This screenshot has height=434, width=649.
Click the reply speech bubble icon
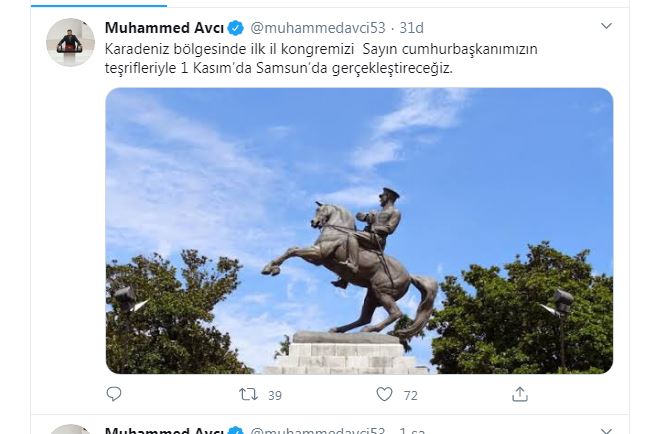pyautogui.click(x=114, y=394)
